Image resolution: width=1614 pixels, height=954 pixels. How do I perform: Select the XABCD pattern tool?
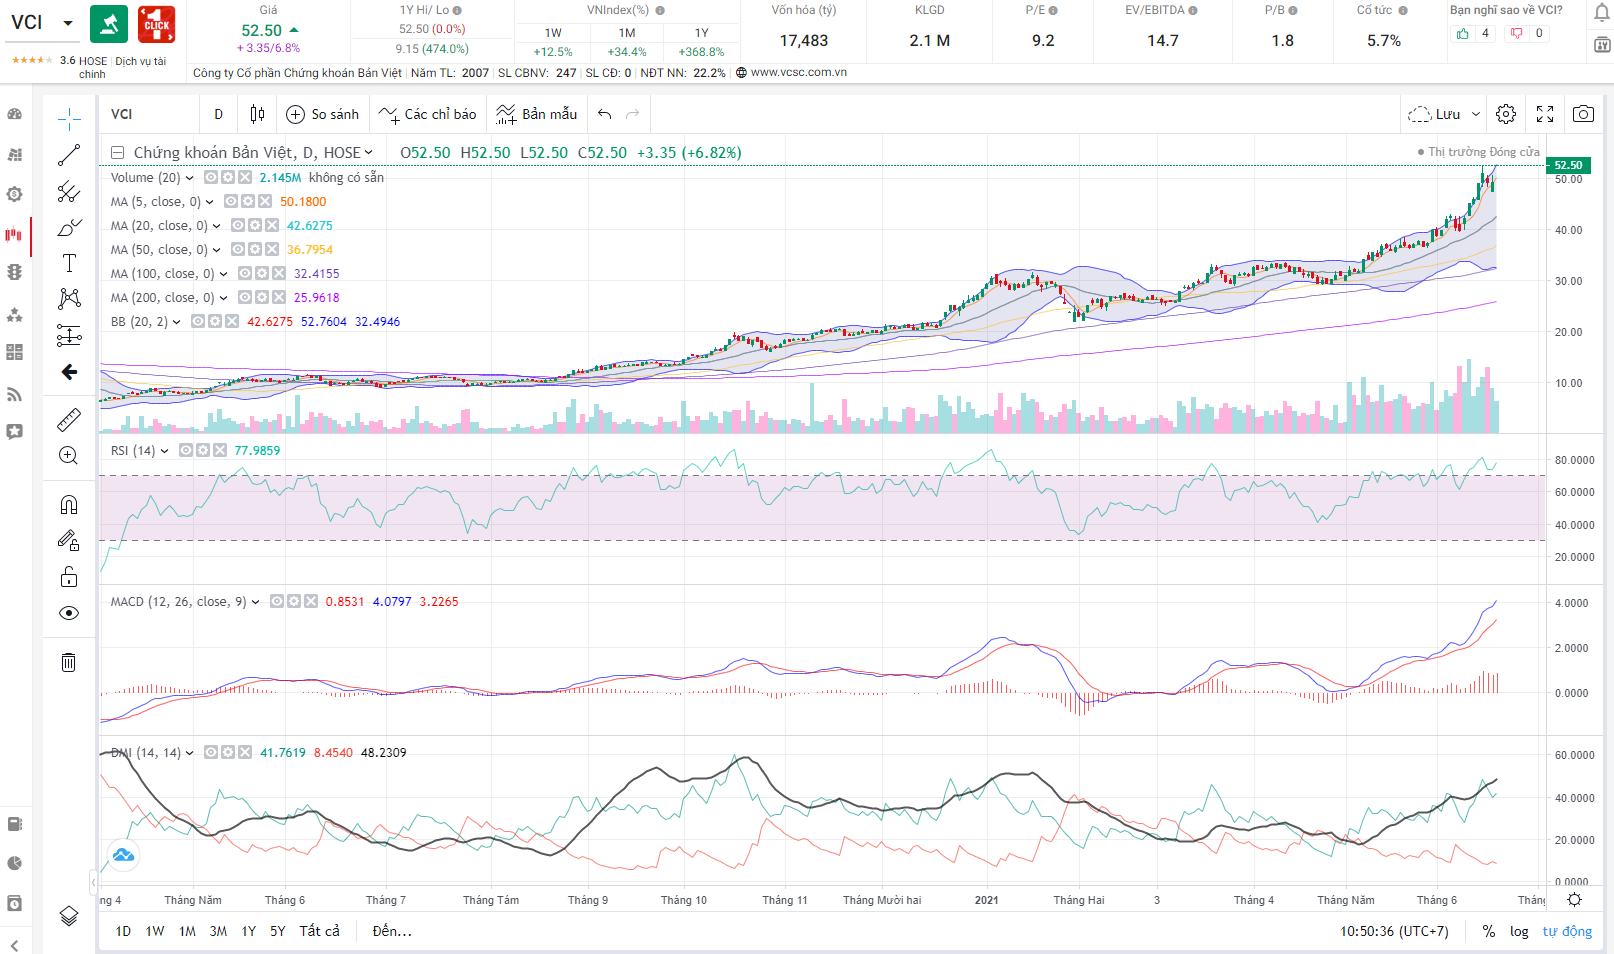[69, 298]
